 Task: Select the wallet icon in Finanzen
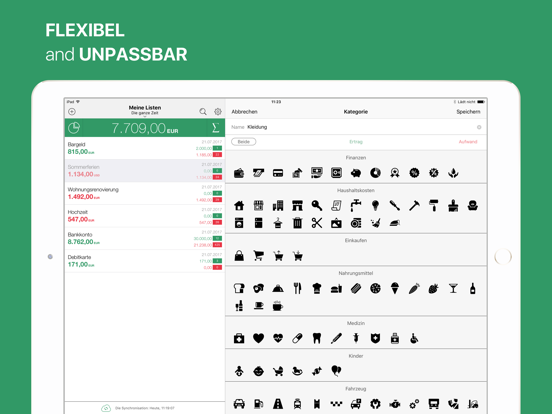(x=239, y=173)
